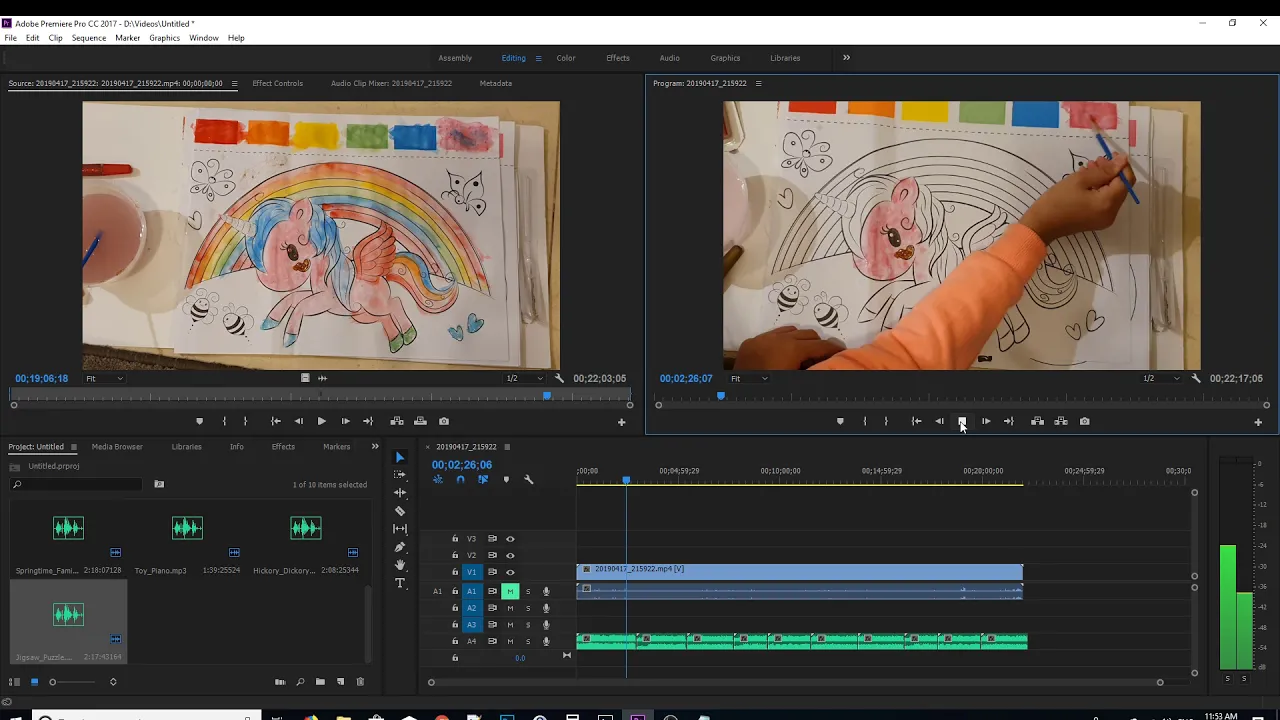Click 20190417_215922.mp4 video clip on V1
The image size is (1280, 720).
800,572
